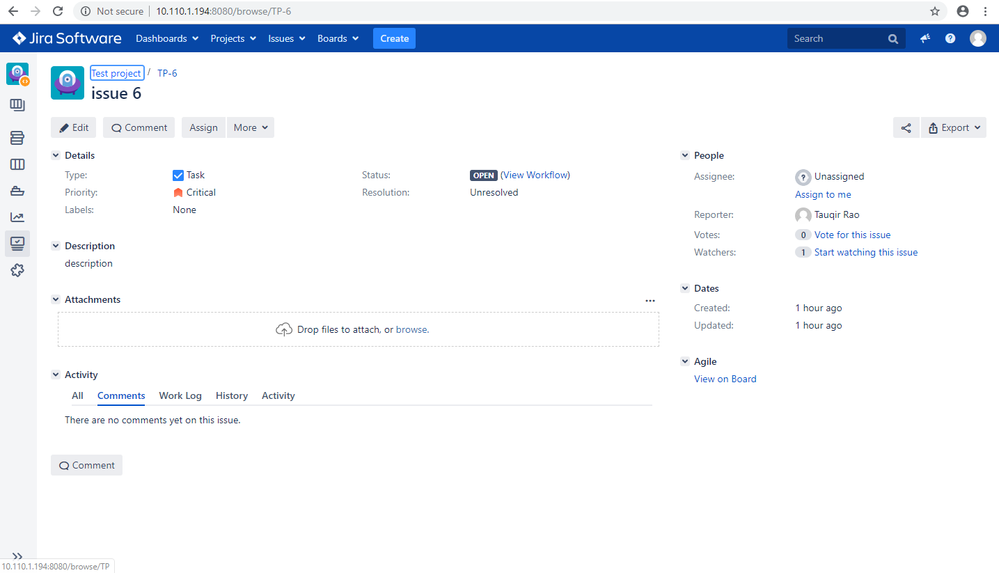
Task: Open the Issues menu
Action: pyautogui.click(x=286, y=38)
